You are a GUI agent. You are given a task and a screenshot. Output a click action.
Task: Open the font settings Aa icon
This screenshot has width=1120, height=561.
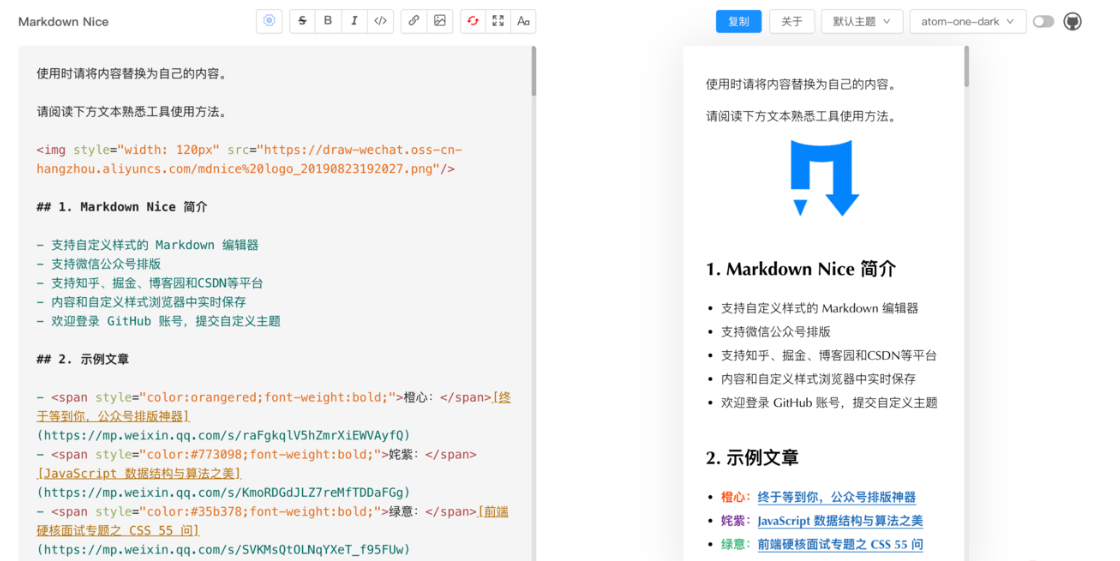(523, 21)
